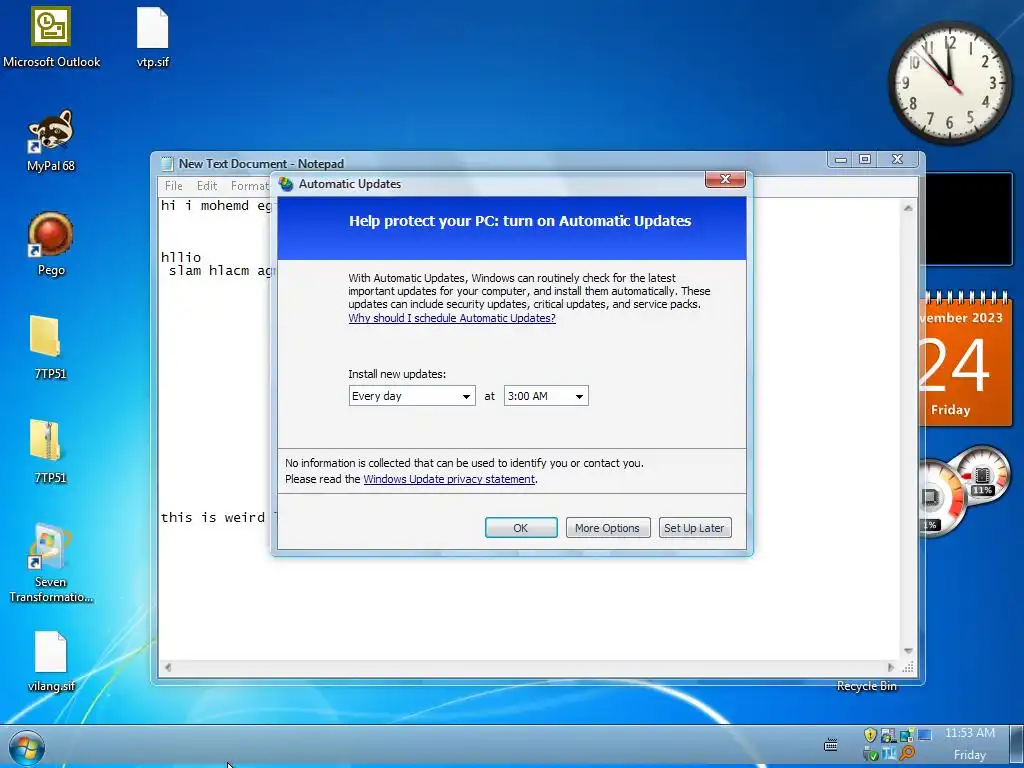Click the on-screen keyboard tray icon
This screenshot has height=768, width=1024.
831,744
